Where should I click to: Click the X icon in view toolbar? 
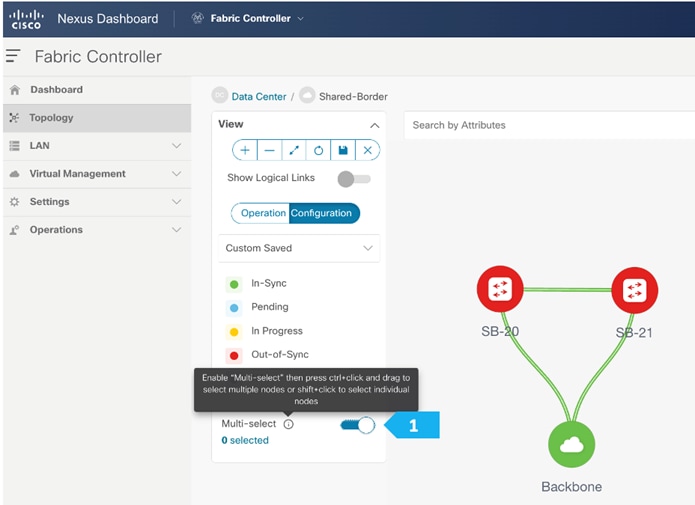coord(367,150)
